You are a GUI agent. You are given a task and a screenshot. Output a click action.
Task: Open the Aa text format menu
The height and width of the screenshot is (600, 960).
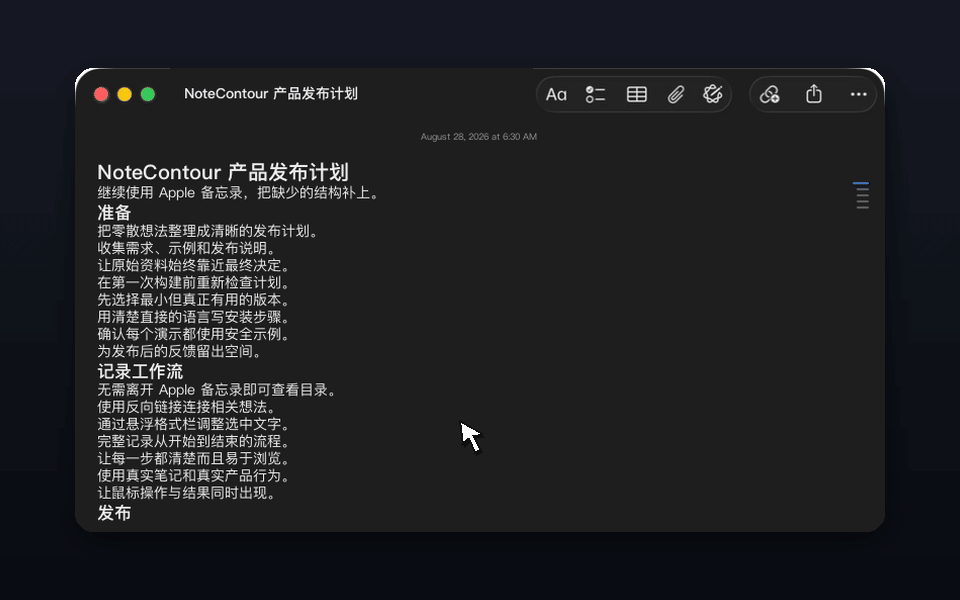[556, 94]
